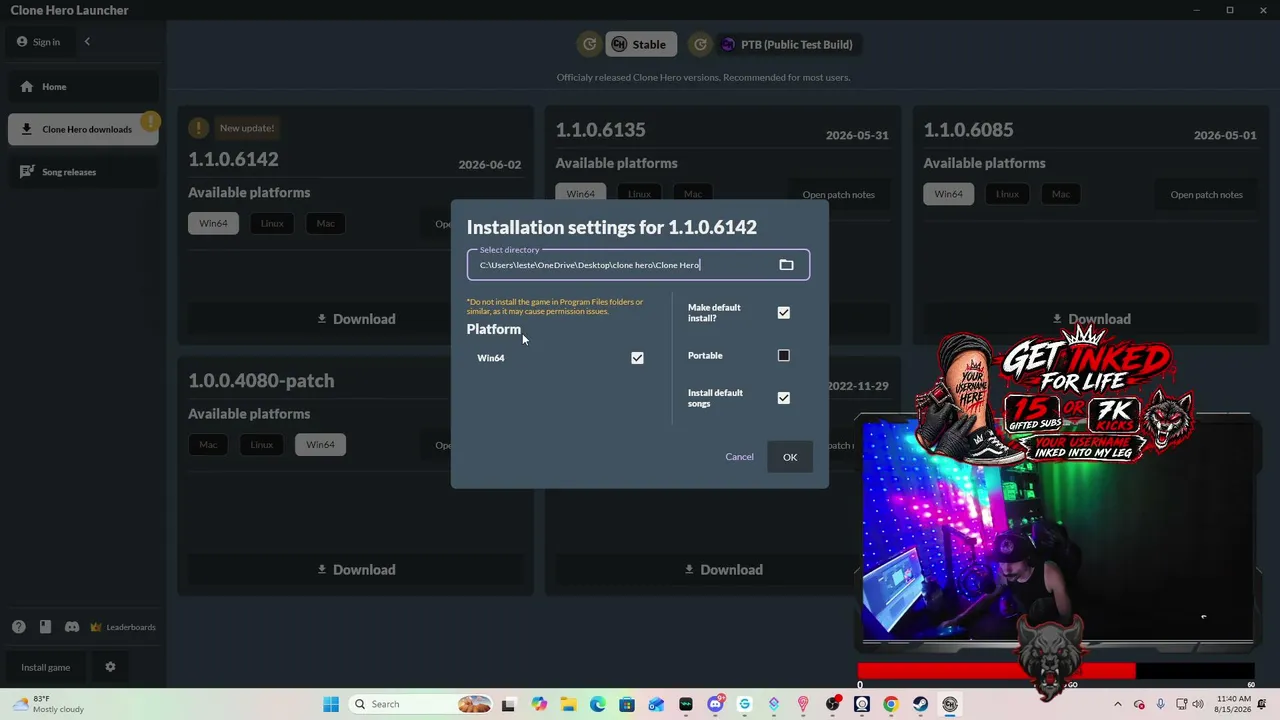Enable the Portable checkbox
1280x720 pixels.
point(784,356)
